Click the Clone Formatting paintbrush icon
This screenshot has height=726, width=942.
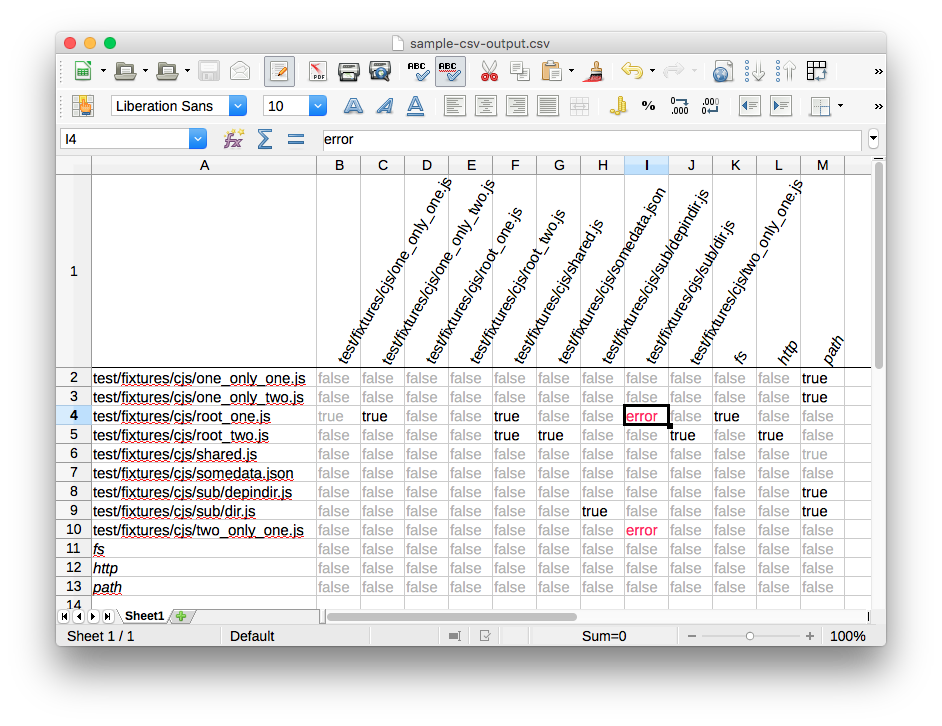pos(594,72)
